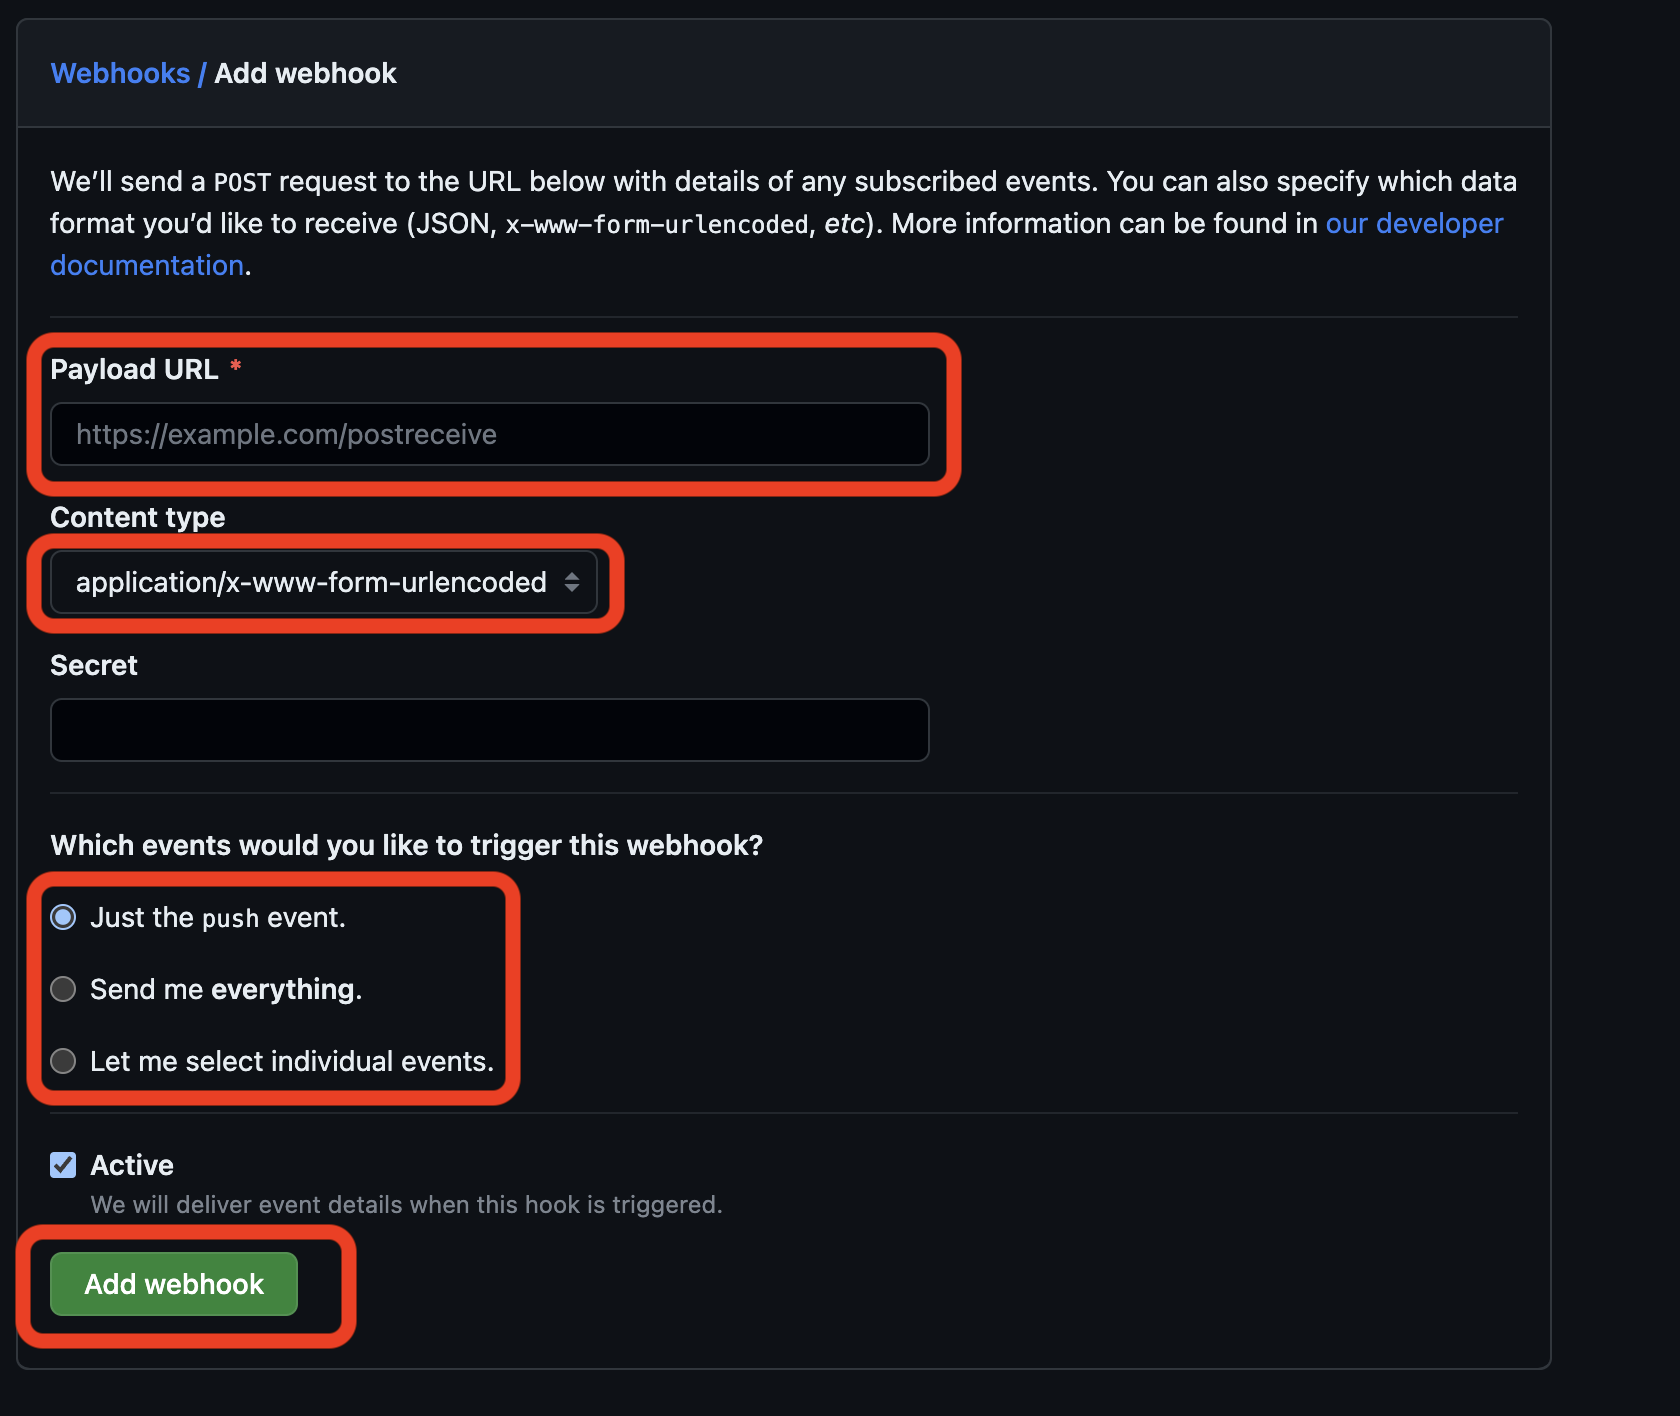Pick "Let me select individual events"
The width and height of the screenshot is (1680, 1416).
tap(63, 1061)
